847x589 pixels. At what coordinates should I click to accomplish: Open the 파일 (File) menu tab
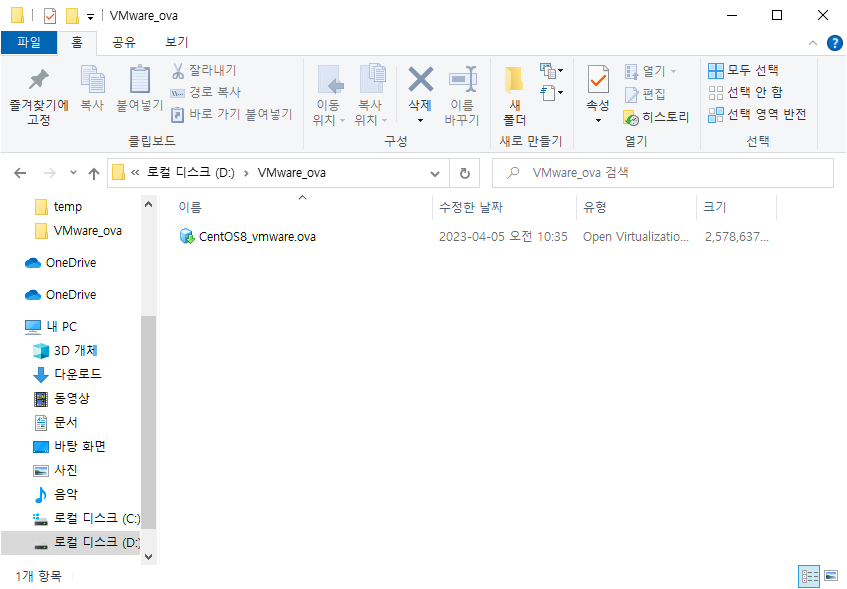(x=29, y=42)
